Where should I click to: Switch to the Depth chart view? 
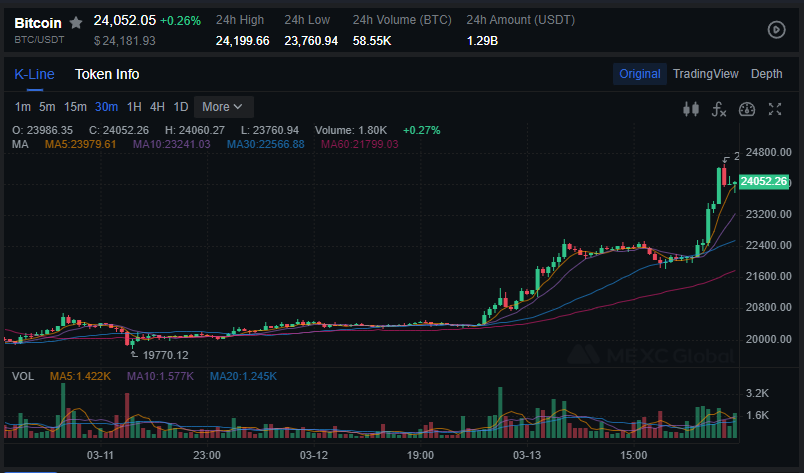[x=766, y=74]
